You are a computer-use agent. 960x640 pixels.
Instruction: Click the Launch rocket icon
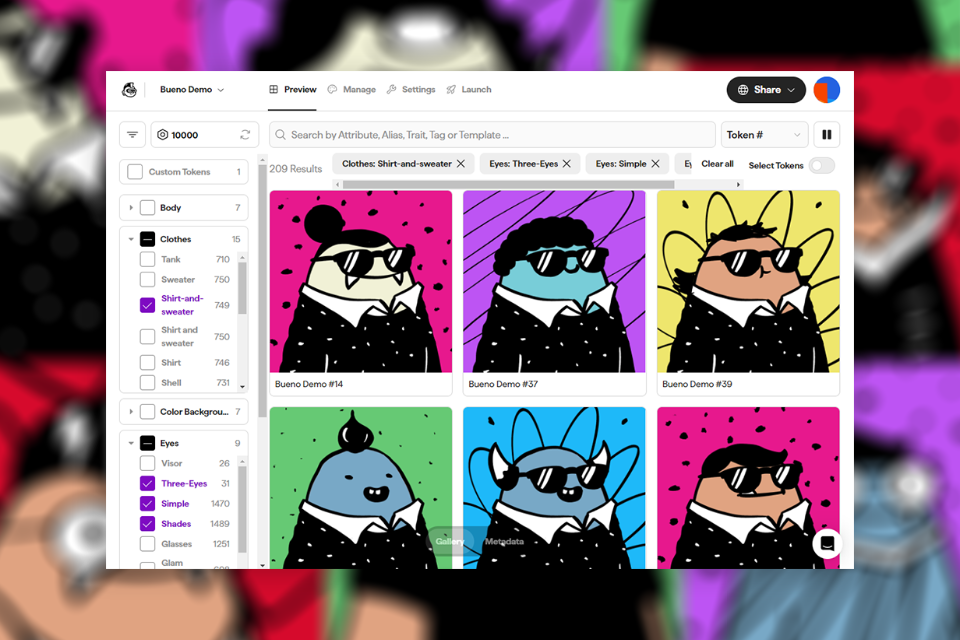coord(451,89)
